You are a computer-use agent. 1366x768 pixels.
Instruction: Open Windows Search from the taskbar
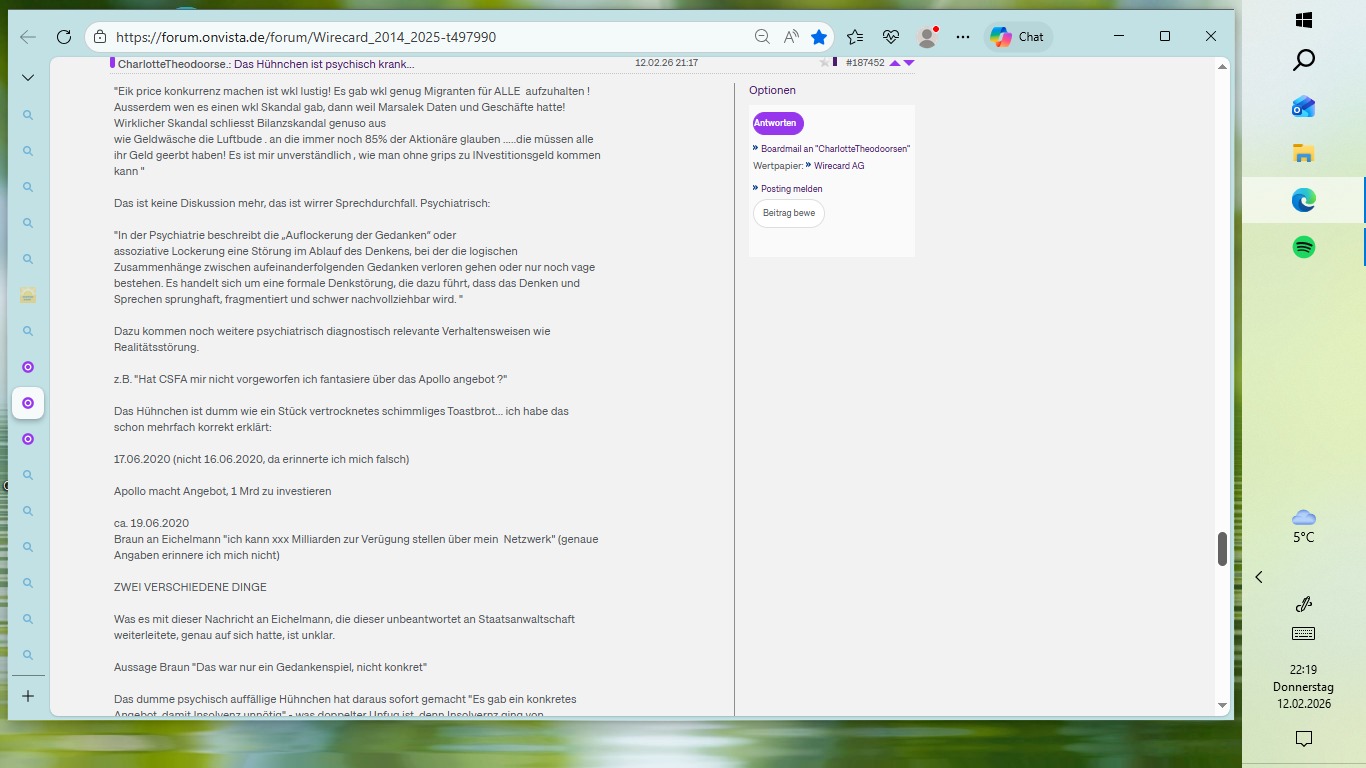1302,60
